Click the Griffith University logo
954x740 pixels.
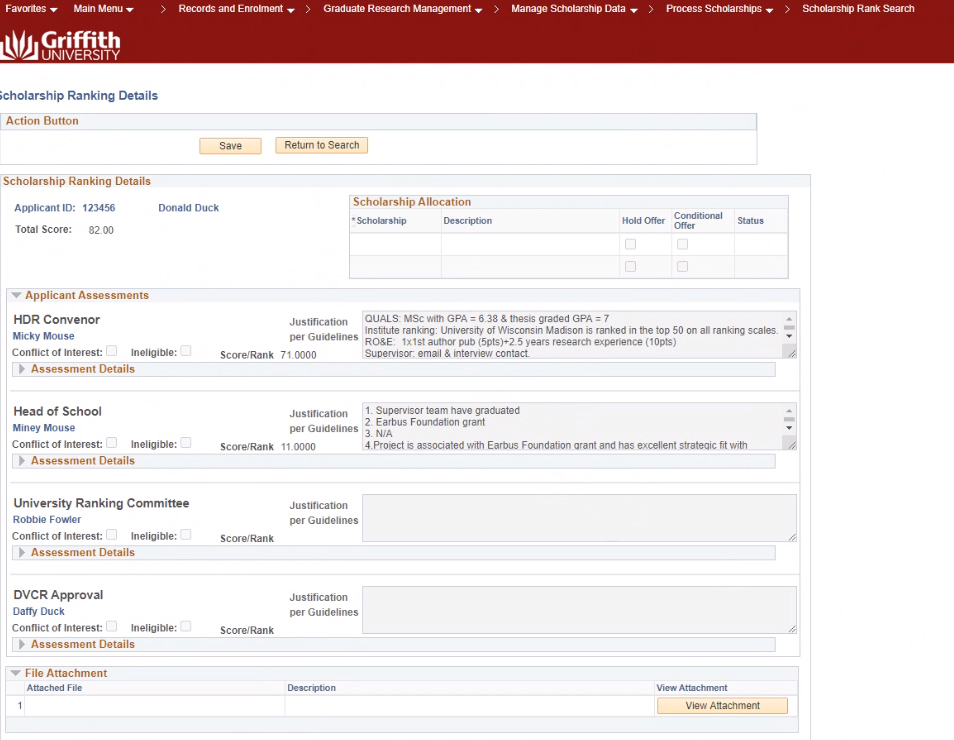61,44
